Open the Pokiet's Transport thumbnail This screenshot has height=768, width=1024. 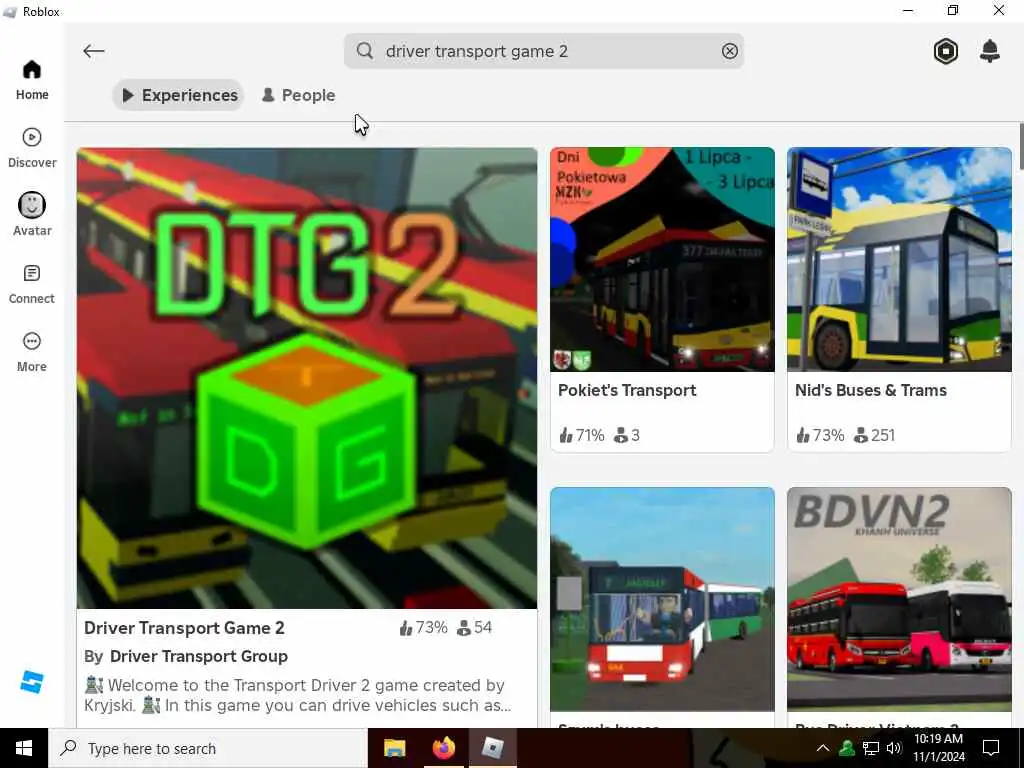662,259
